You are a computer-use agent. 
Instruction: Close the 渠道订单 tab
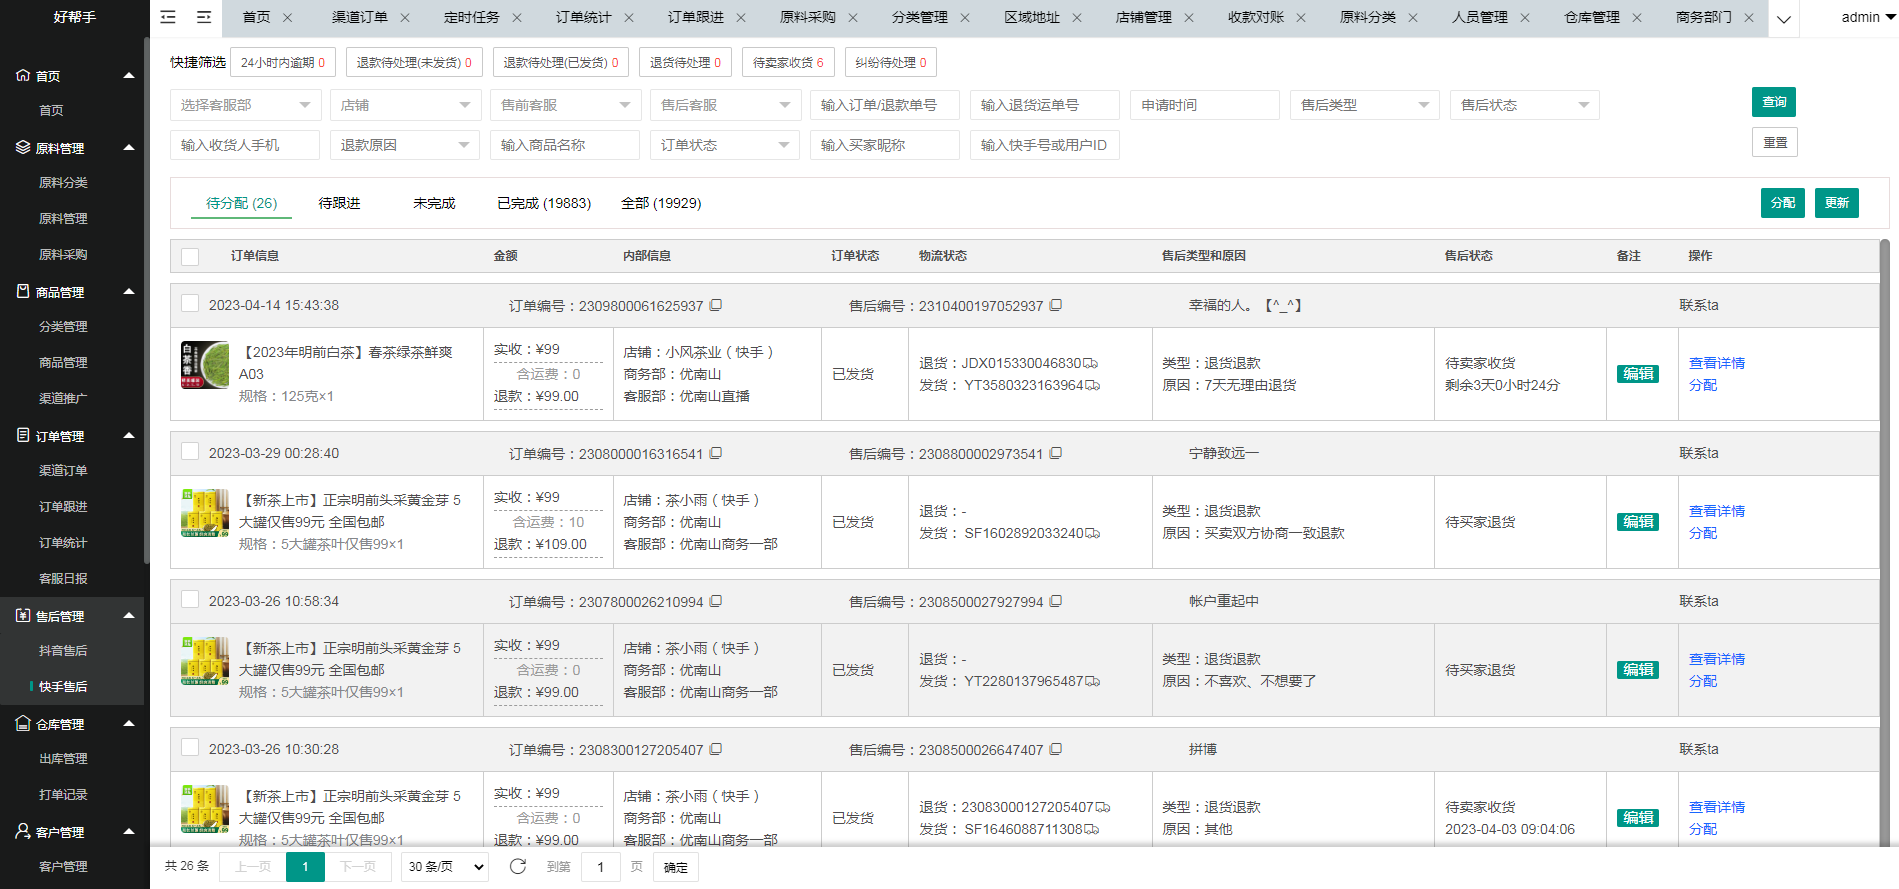pos(405,18)
